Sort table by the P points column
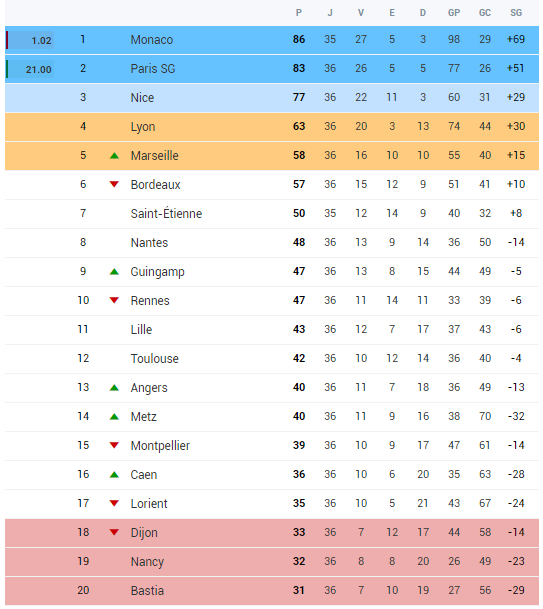Image resolution: width=543 pixels, height=609 pixels. click(299, 13)
